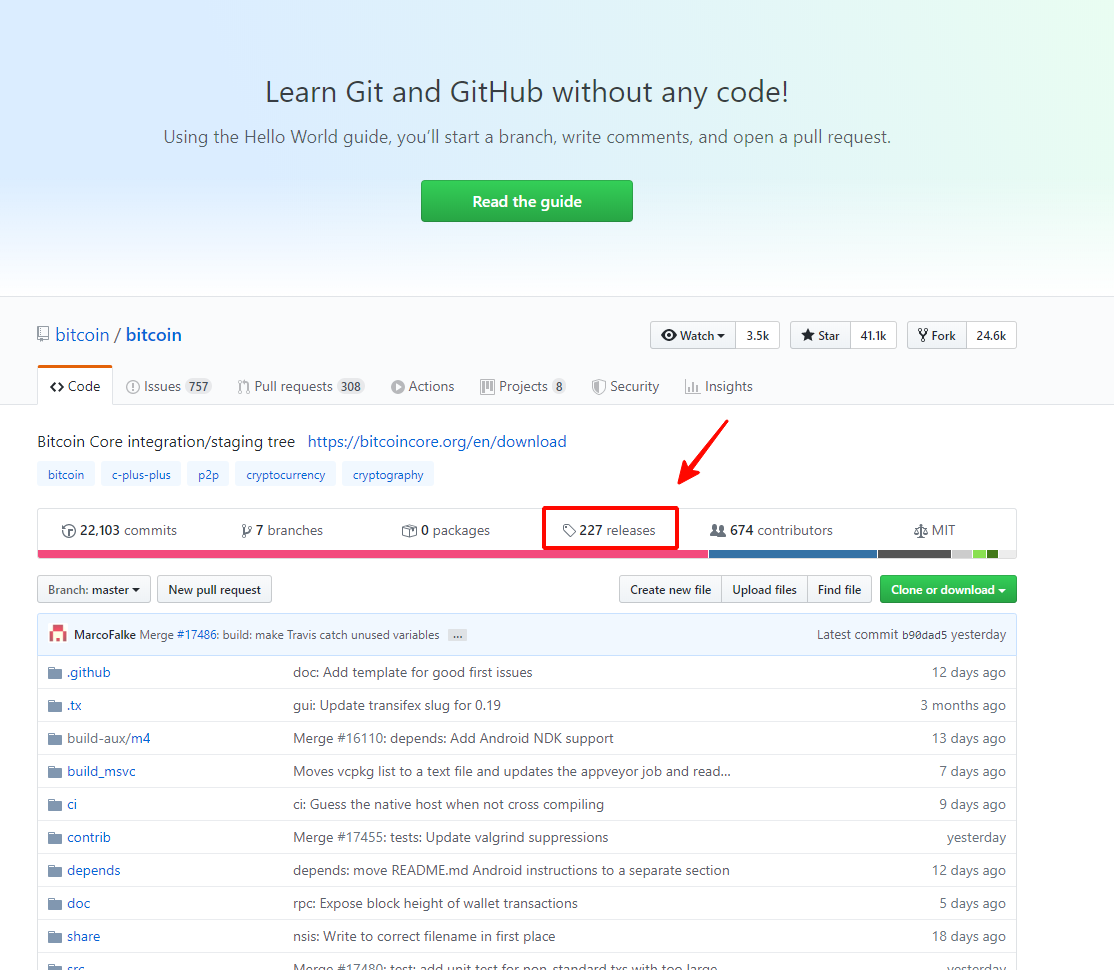The height and width of the screenshot is (970, 1114).
Task: Star the bitcoin repository
Action: click(820, 335)
